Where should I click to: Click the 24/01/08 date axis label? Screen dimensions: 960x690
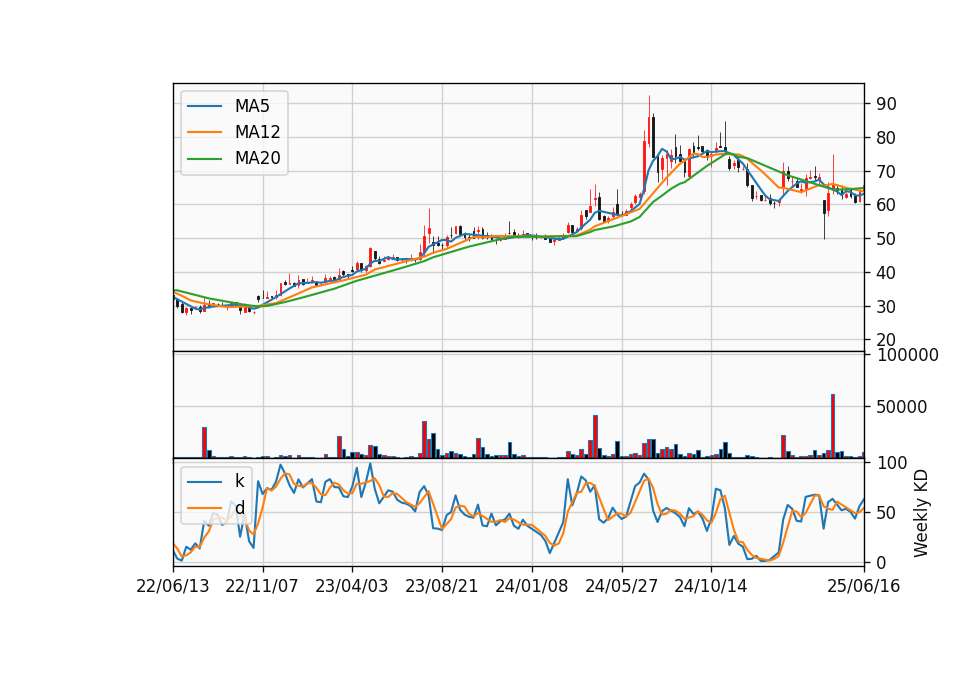click(x=531, y=586)
